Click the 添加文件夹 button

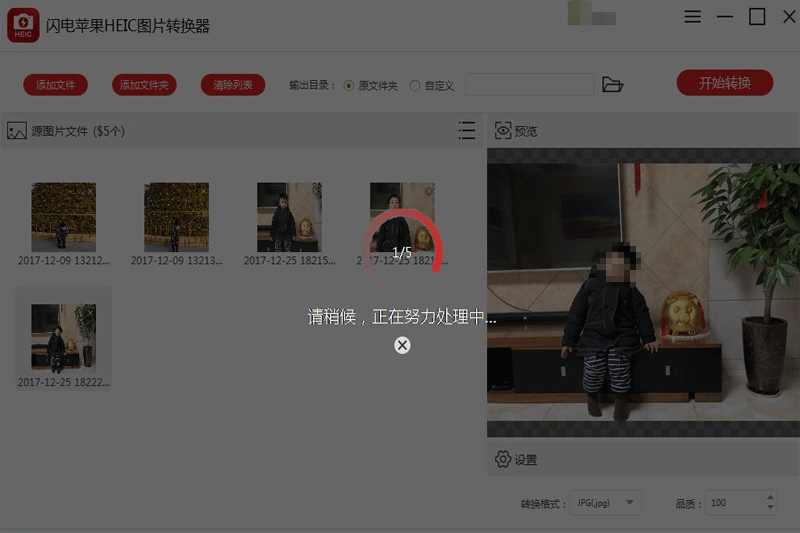(x=145, y=85)
